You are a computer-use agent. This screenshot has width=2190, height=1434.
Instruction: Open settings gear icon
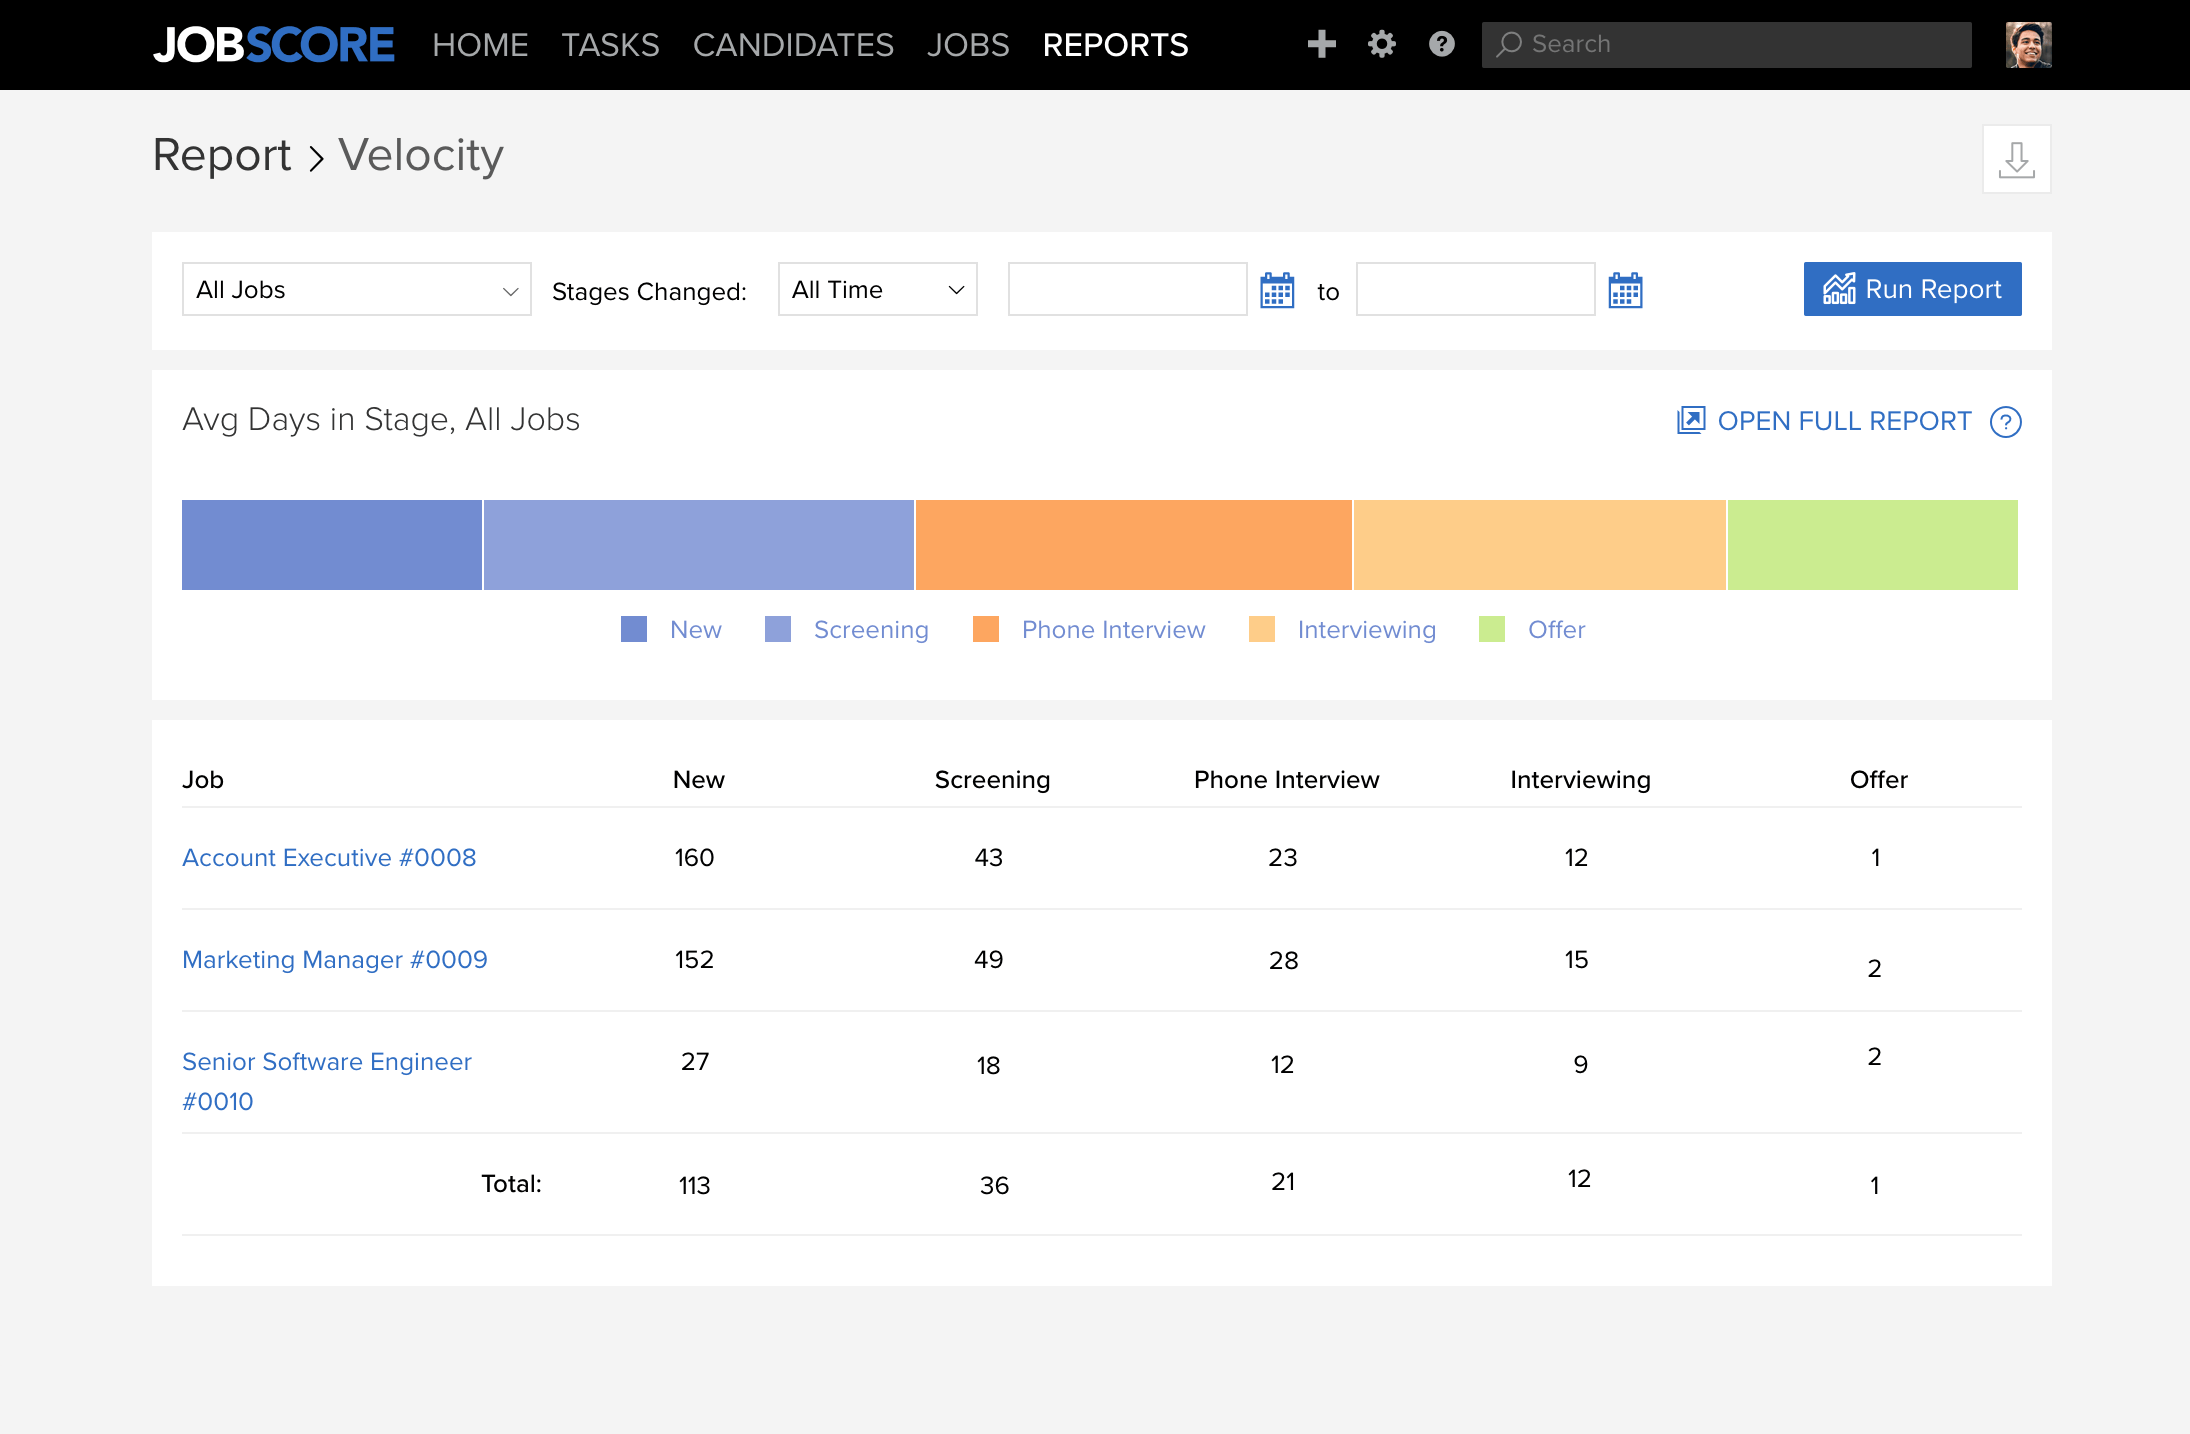[1381, 44]
